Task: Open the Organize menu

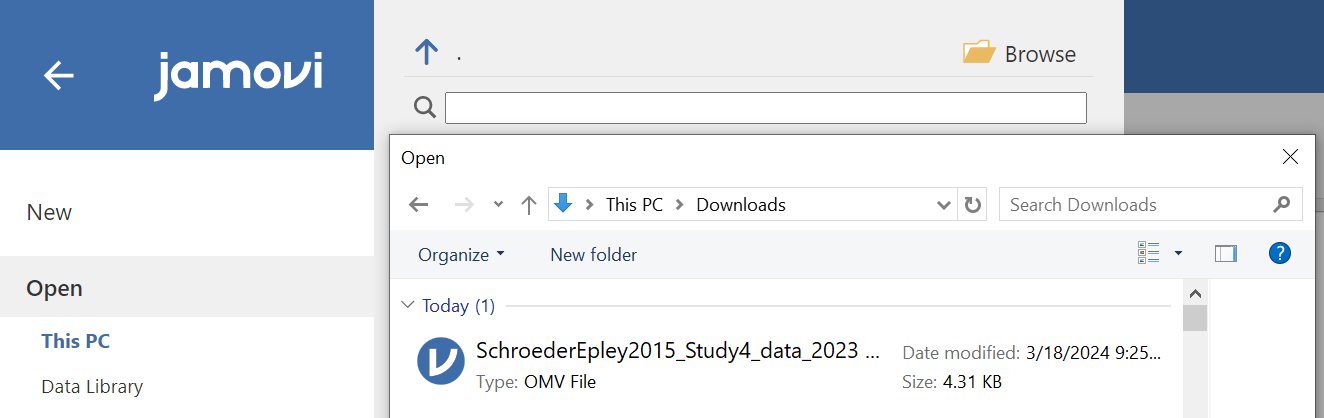Action: [461, 255]
